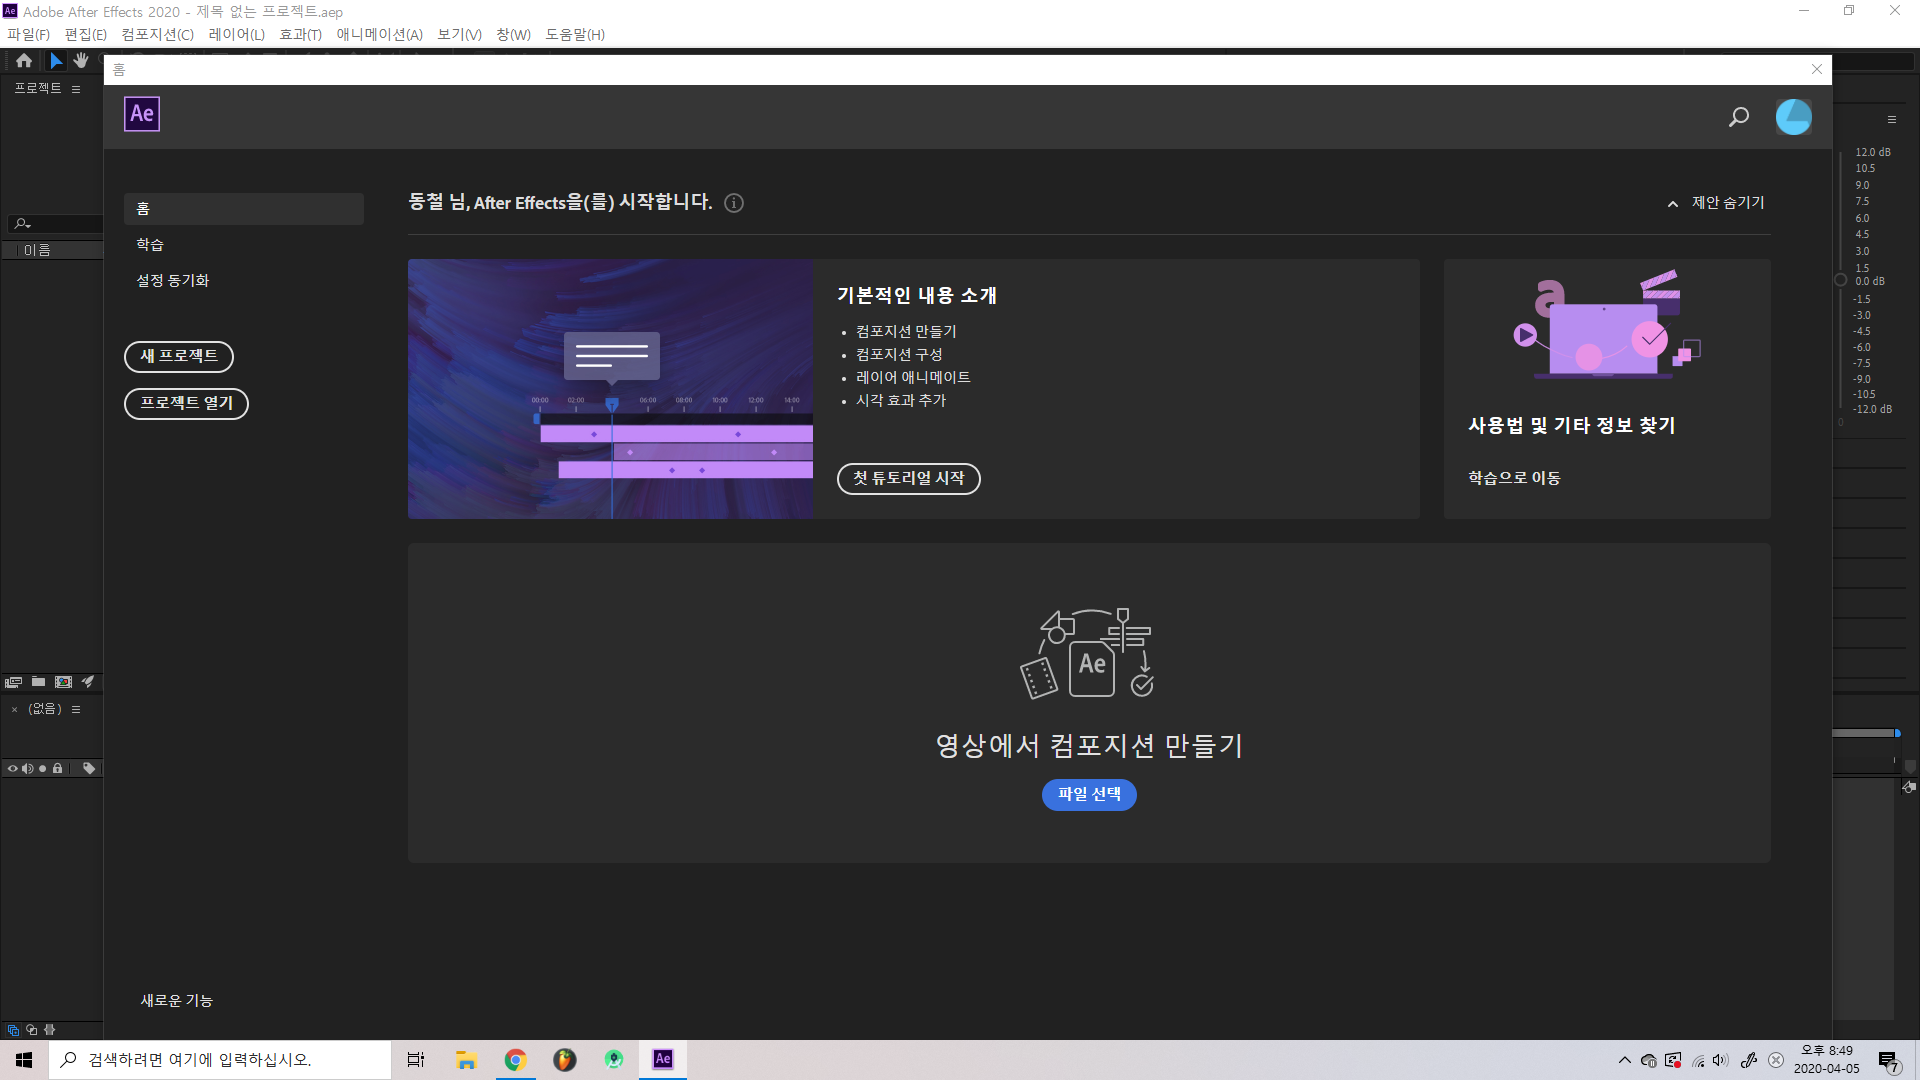This screenshot has height=1080, width=1920.
Task: Open the 도움말(H) menu
Action: pyautogui.click(x=575, y=35)
